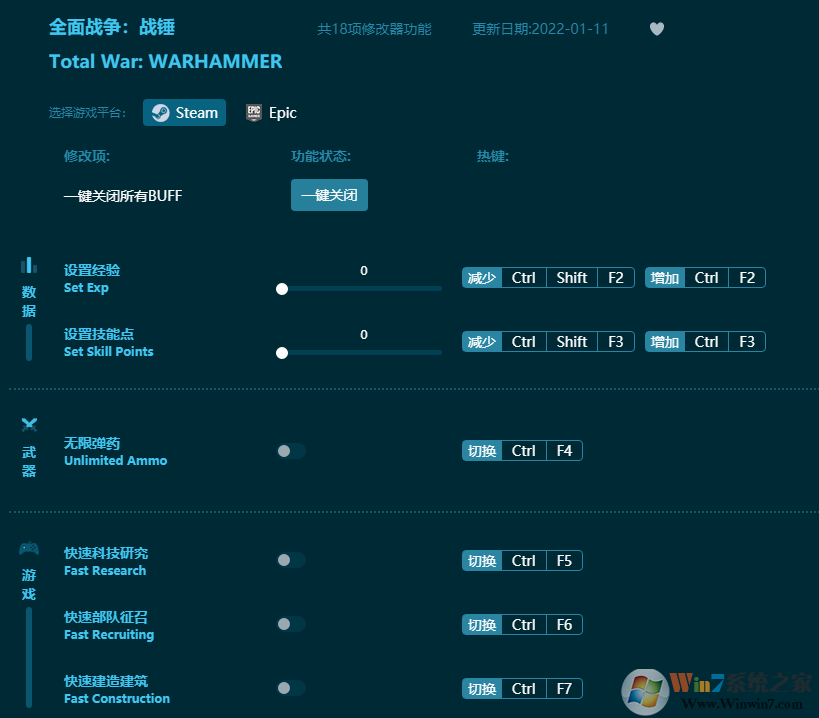Click the F7 hotkey for Fast Construction
The image size is (819, 718).
click(564, 688)
